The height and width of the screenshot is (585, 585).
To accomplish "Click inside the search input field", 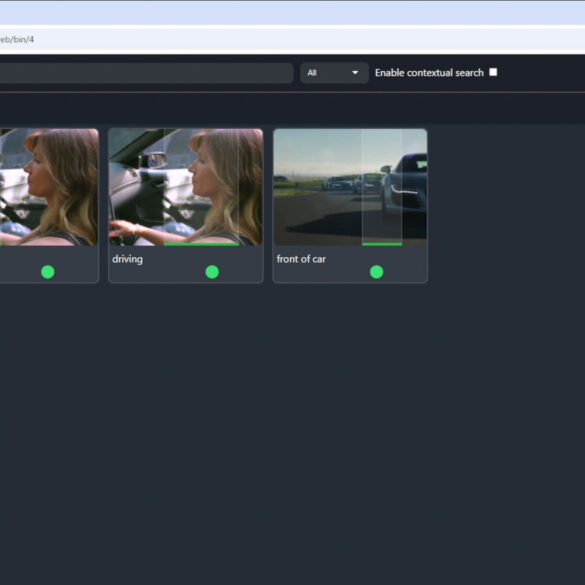I will [146, 73].
